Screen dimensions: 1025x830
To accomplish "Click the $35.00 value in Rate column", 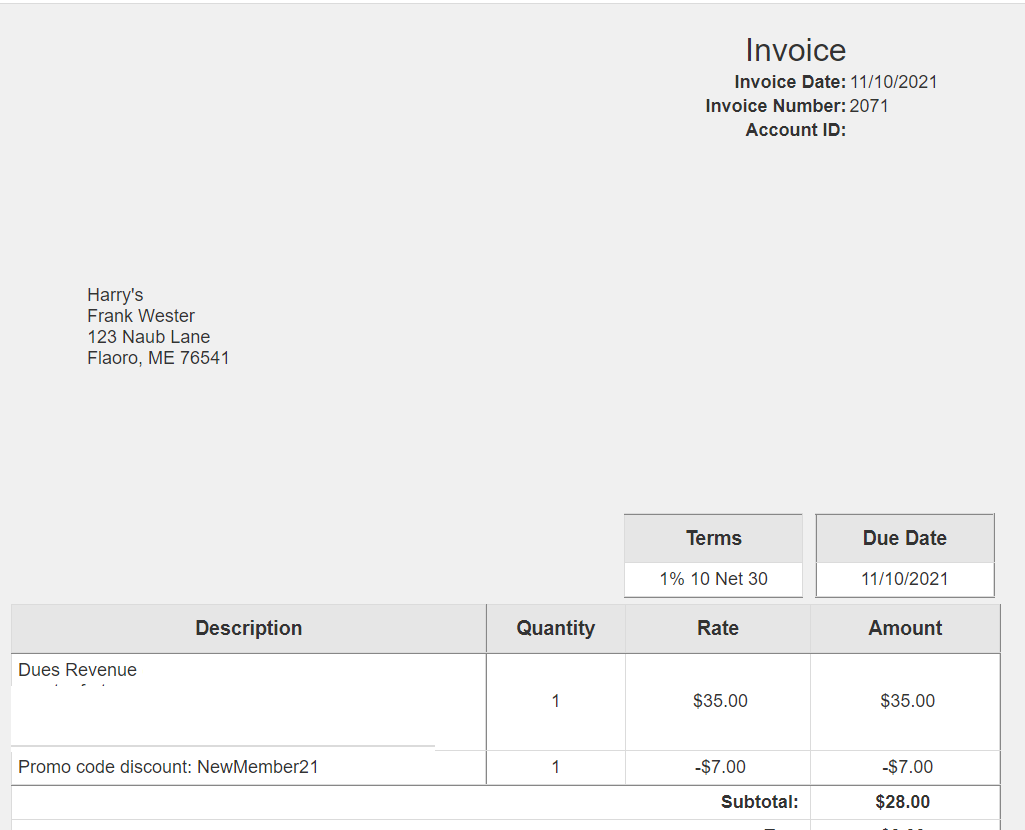I will click(x=720, y=701).
